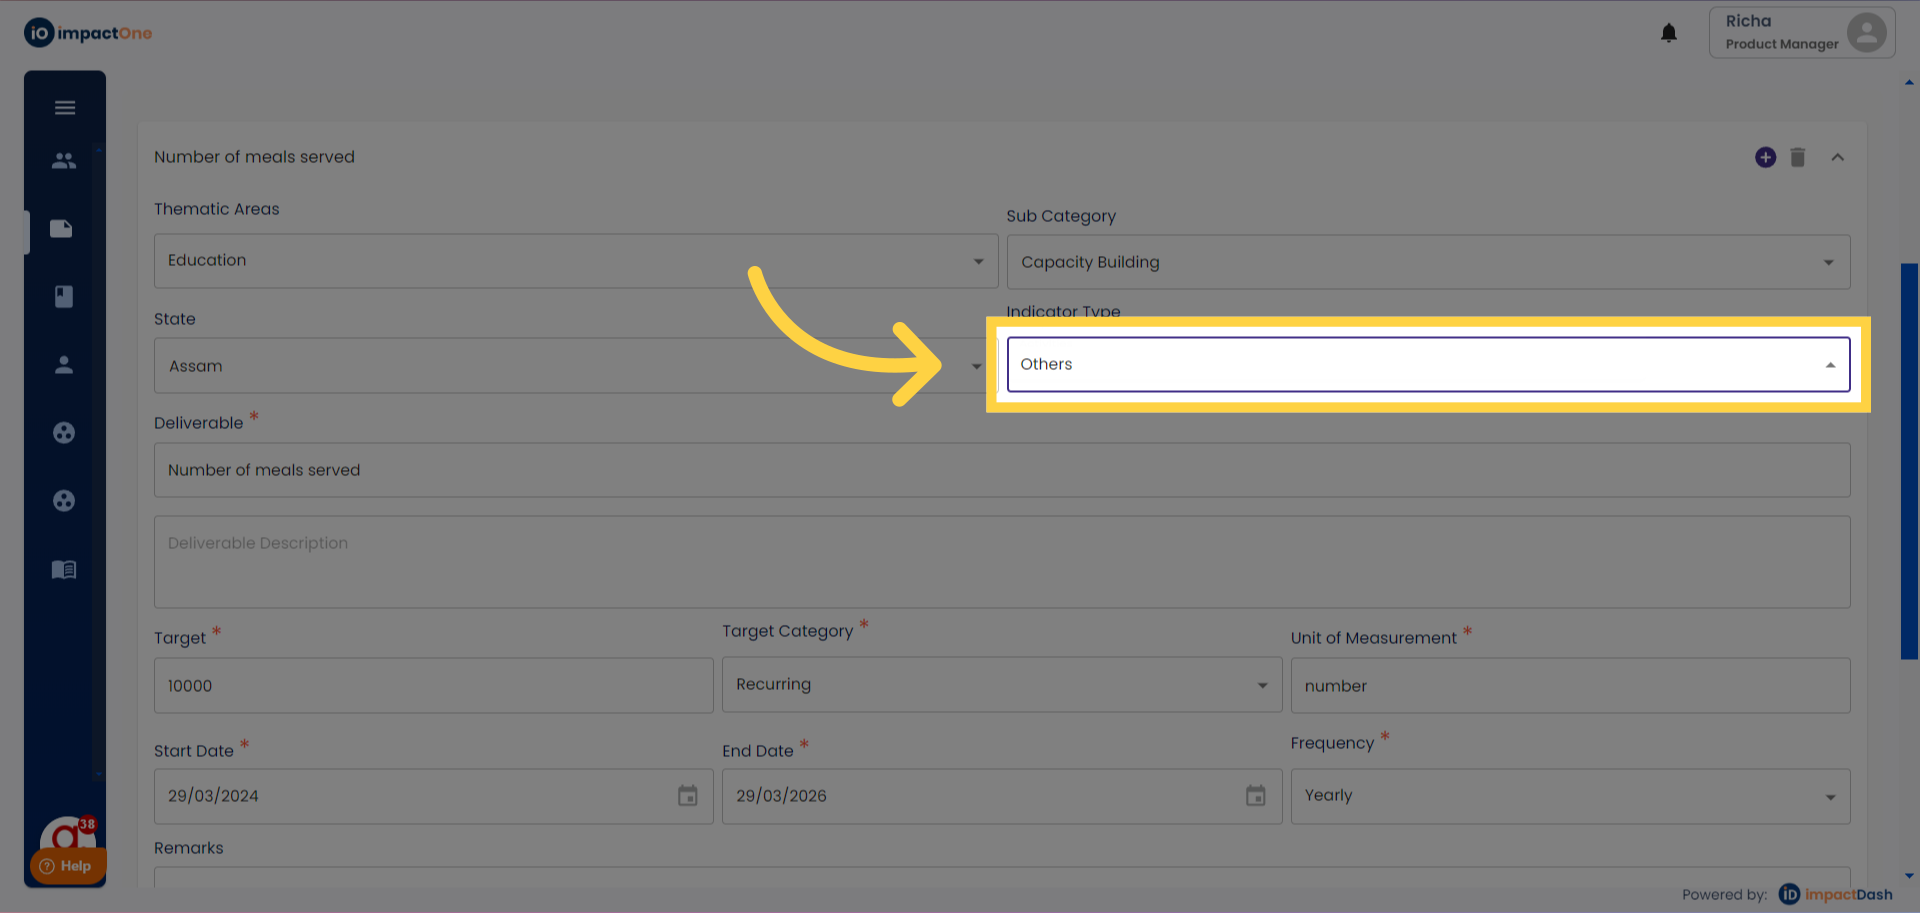Click the Target input field
Screen dimensions: 1920x913
[x=434, y=686]
